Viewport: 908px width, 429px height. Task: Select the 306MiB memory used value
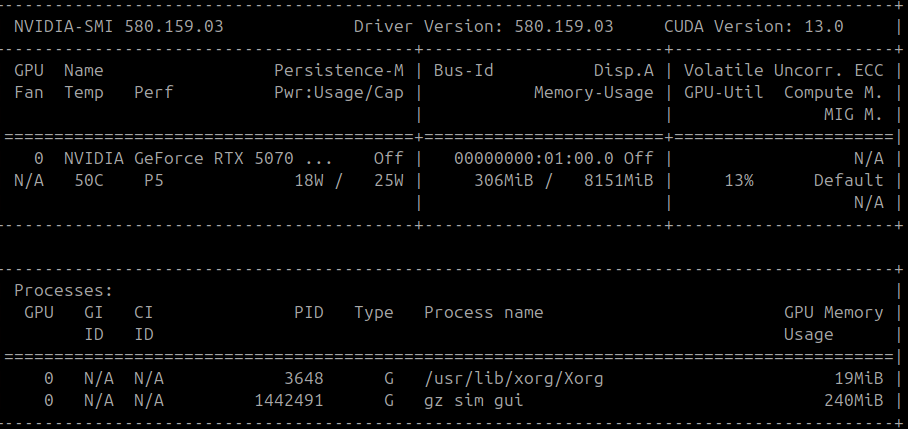504,181
